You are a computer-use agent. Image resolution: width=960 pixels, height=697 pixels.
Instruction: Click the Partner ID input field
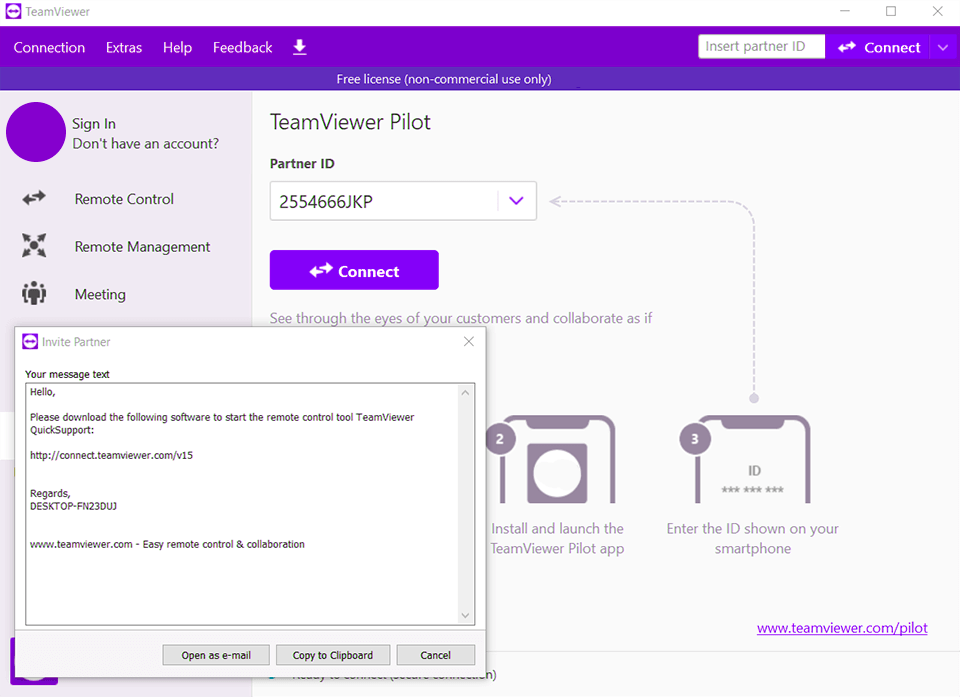(383, 201)
